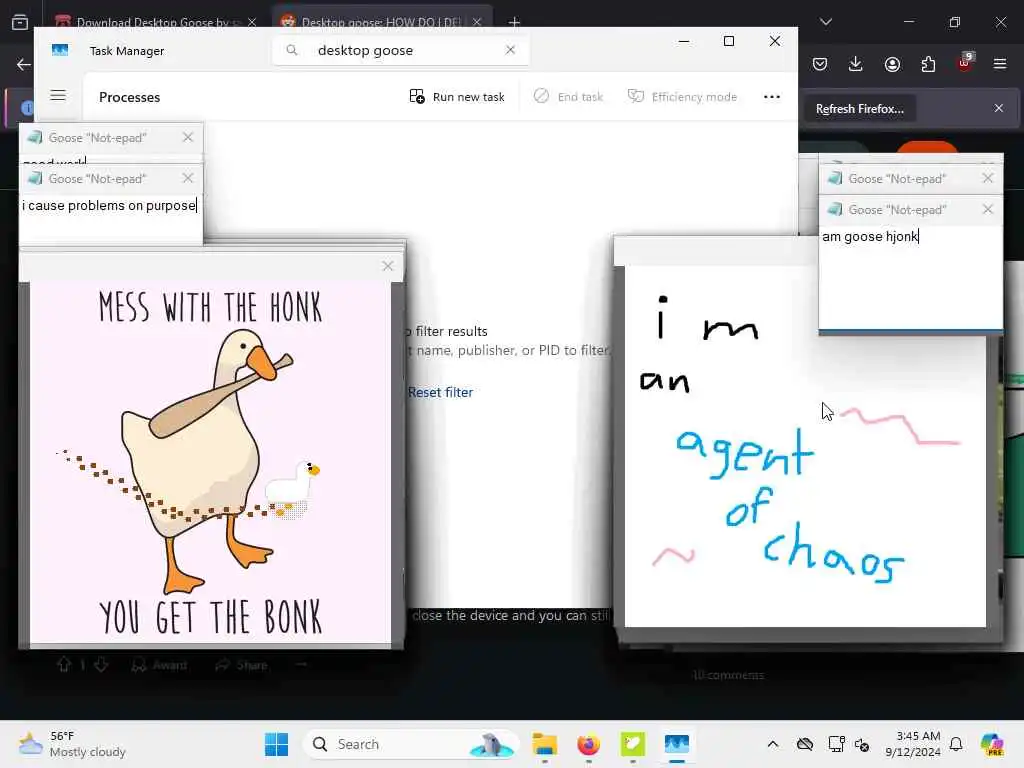
Task: Click Refresh Firefox button
Action: tap(859, 109)
